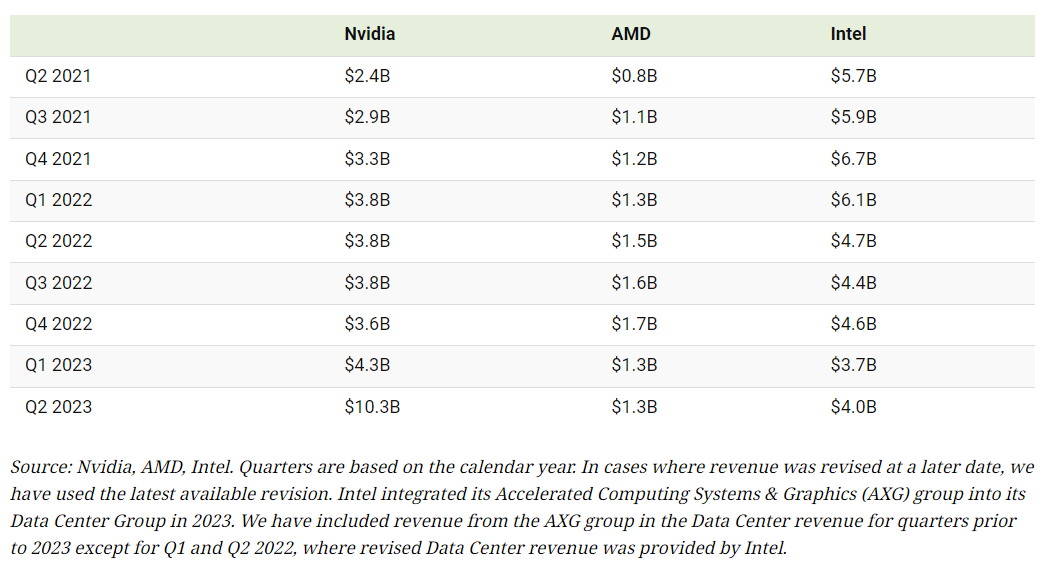Click the AMD column header
Screen dimensions: 1062x586
point(631,34)
